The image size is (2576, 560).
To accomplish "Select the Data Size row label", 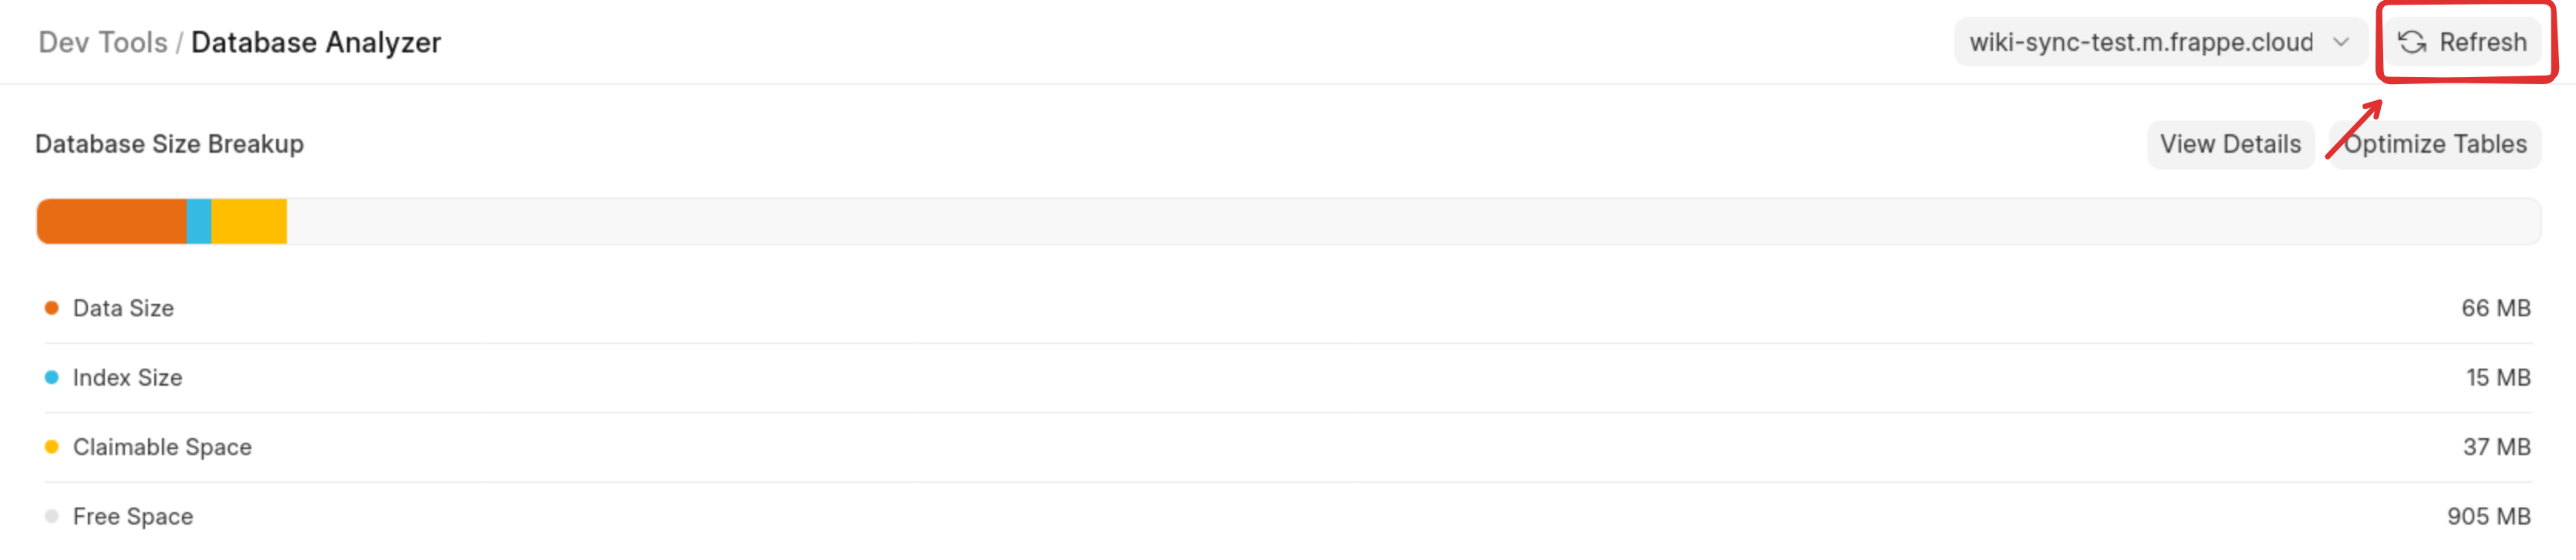I will [123, 308].
